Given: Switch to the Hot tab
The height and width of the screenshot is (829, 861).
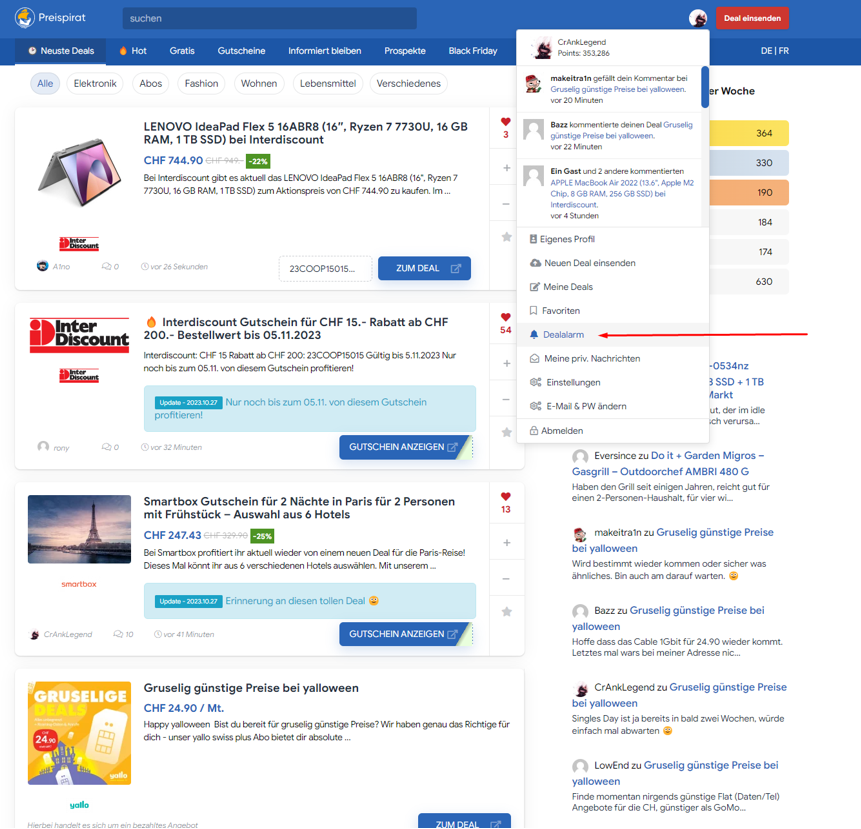Looking at the screenshot, I should [133, 51].
